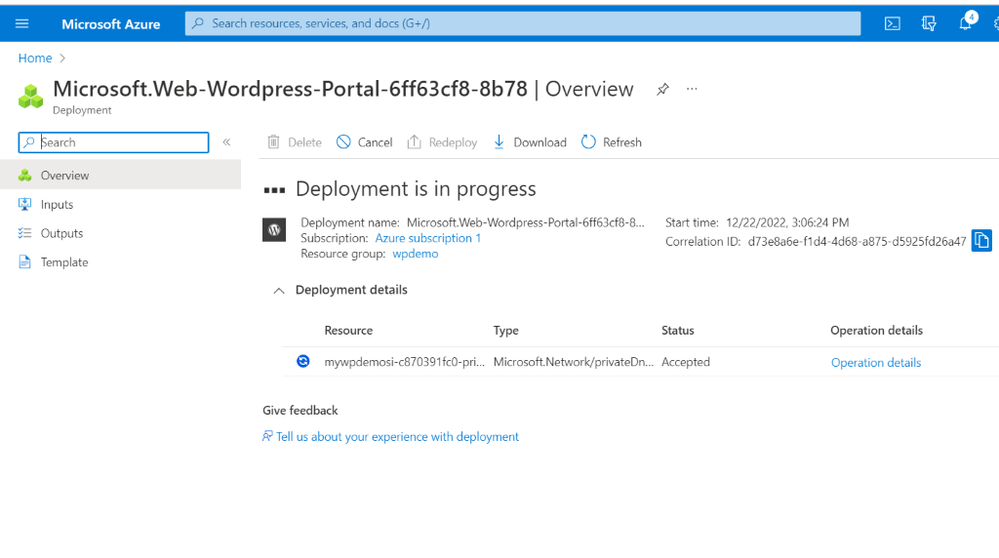Click the Operation details column header

pos(876,330)
